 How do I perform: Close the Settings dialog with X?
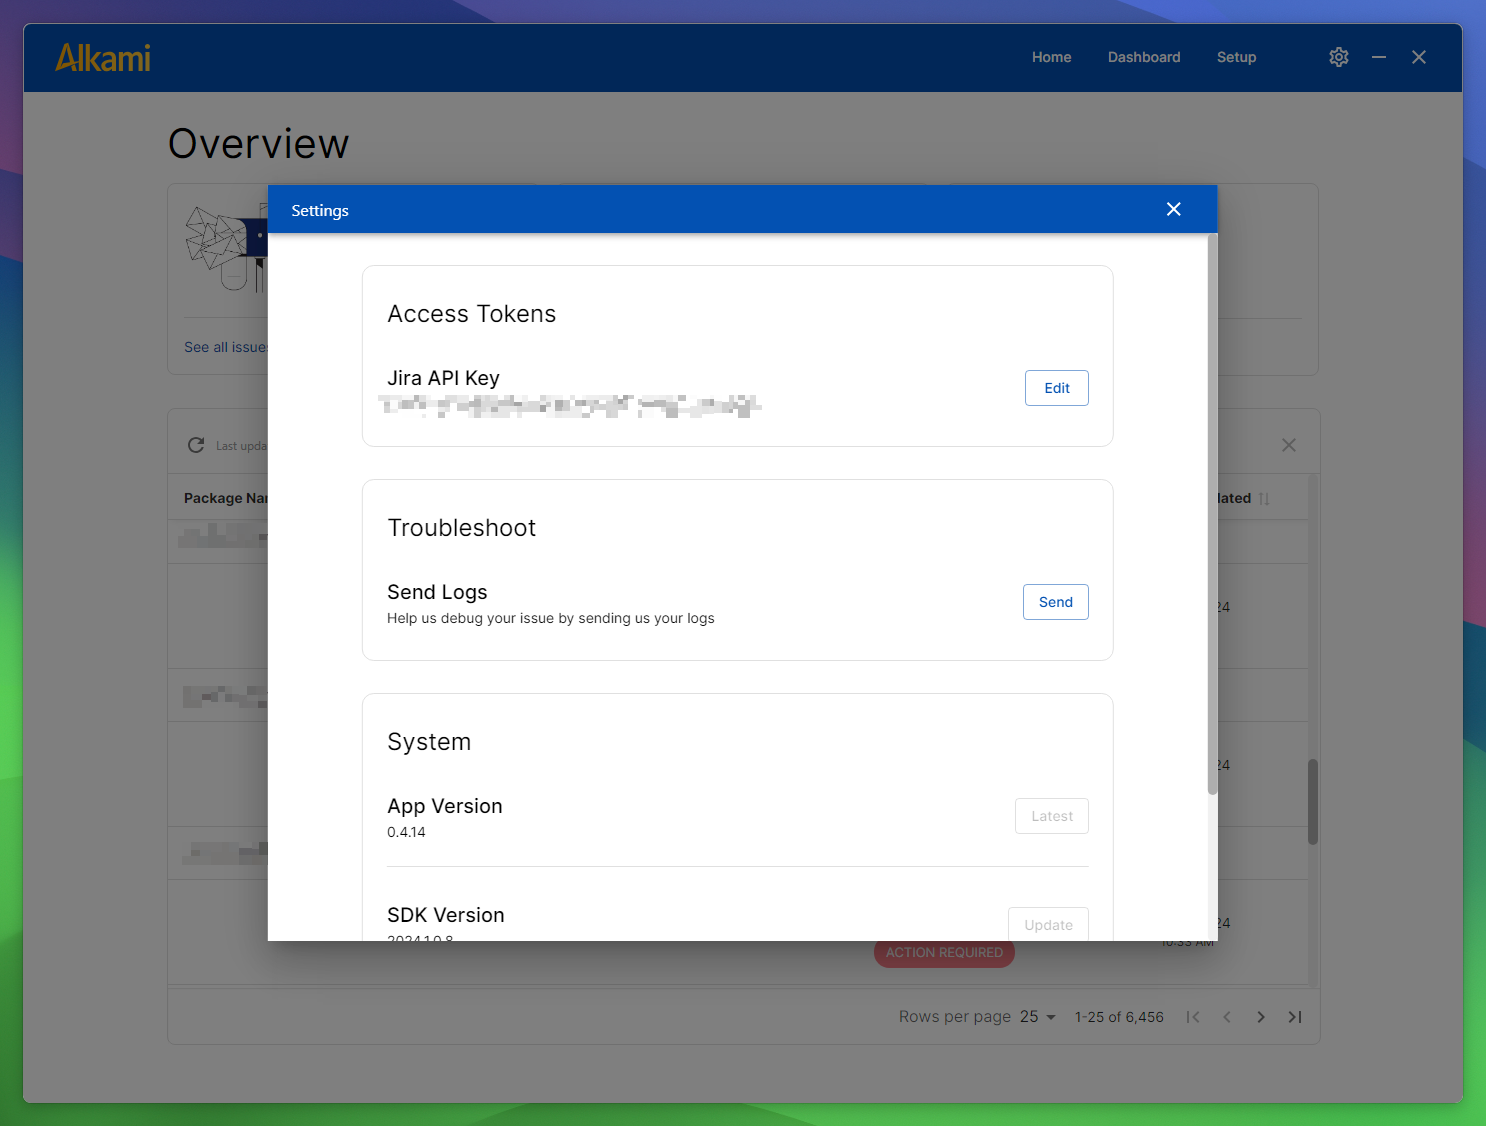(x=1174, y=209)
